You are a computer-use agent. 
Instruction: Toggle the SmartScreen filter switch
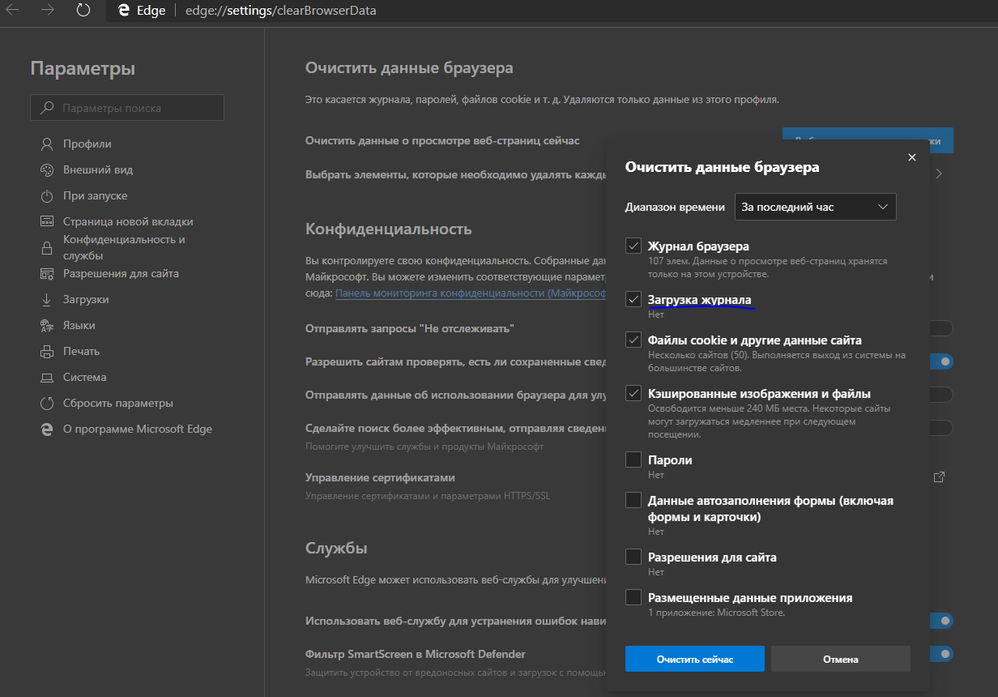pyautogui.click(x=941, y=654)
